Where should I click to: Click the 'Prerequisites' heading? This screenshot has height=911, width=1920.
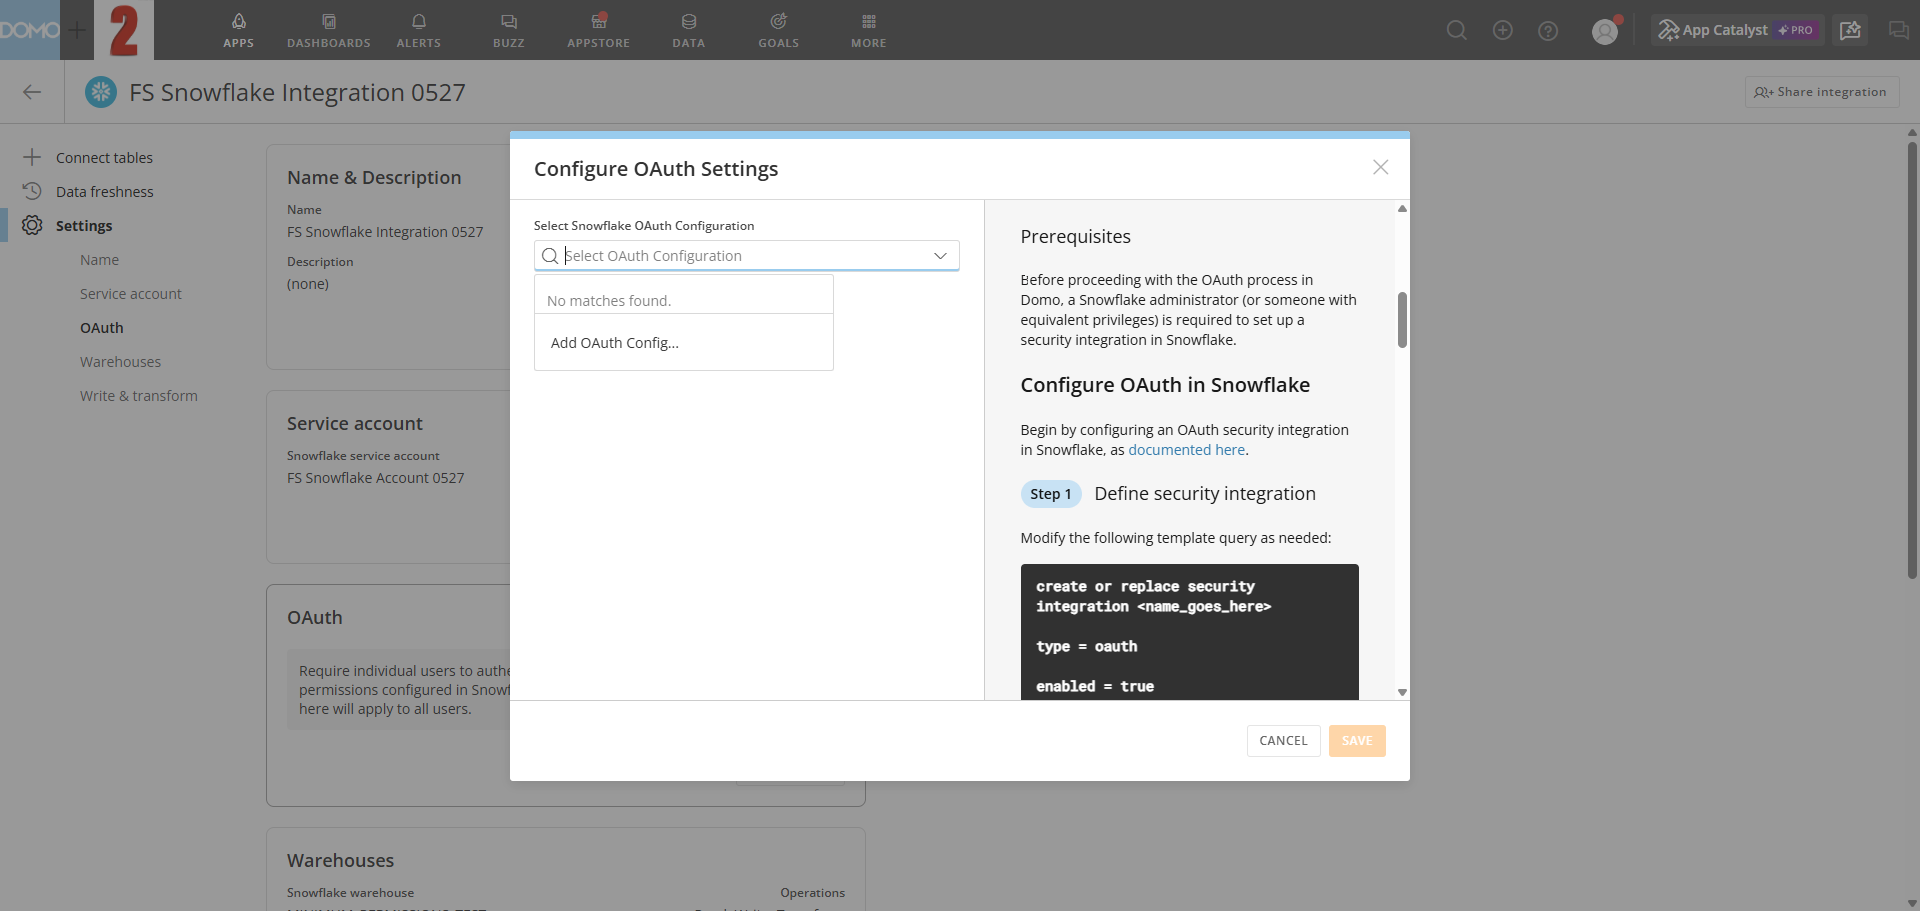point(1075,237)
